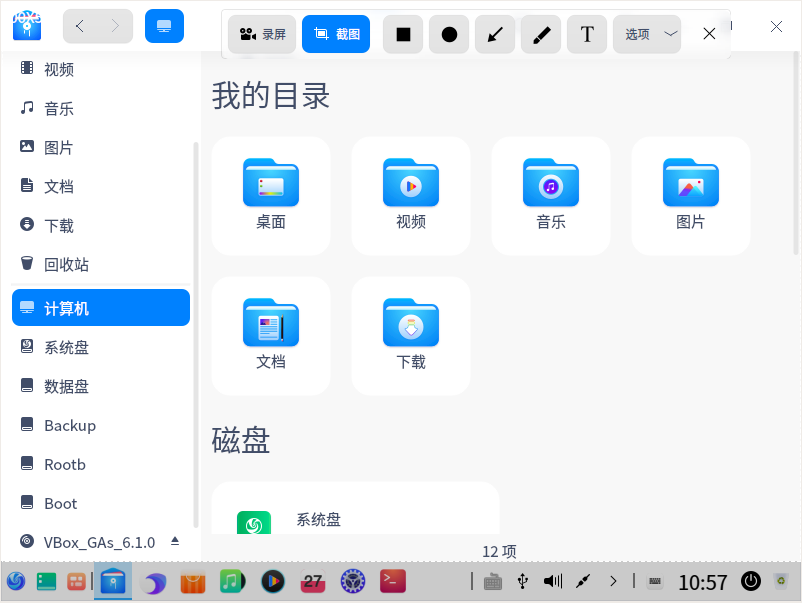Click the pen/plug tray icon

[583, 582]
